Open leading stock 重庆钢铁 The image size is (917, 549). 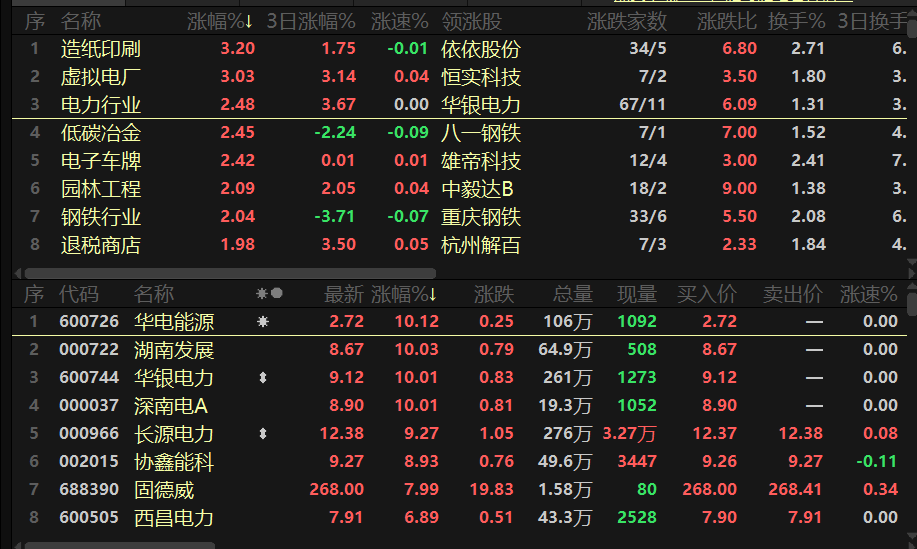(x=481, y=217)
